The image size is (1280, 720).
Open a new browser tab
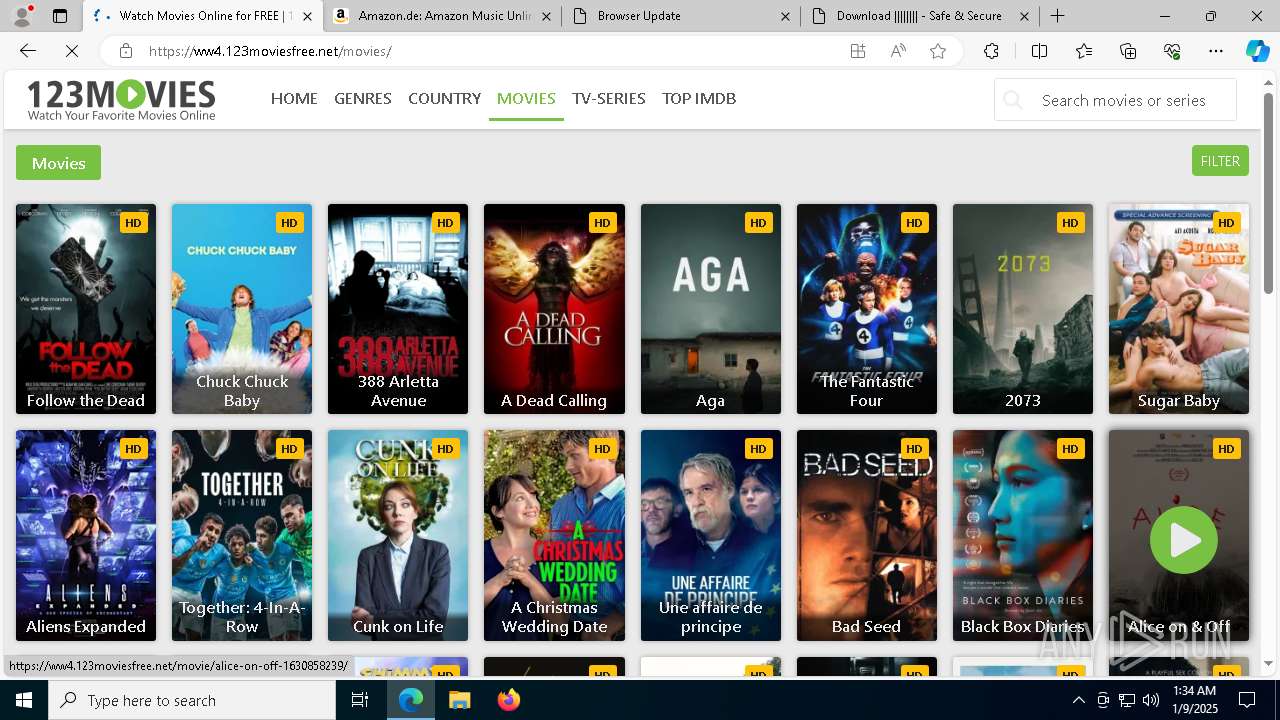[x=1057, y=16]
